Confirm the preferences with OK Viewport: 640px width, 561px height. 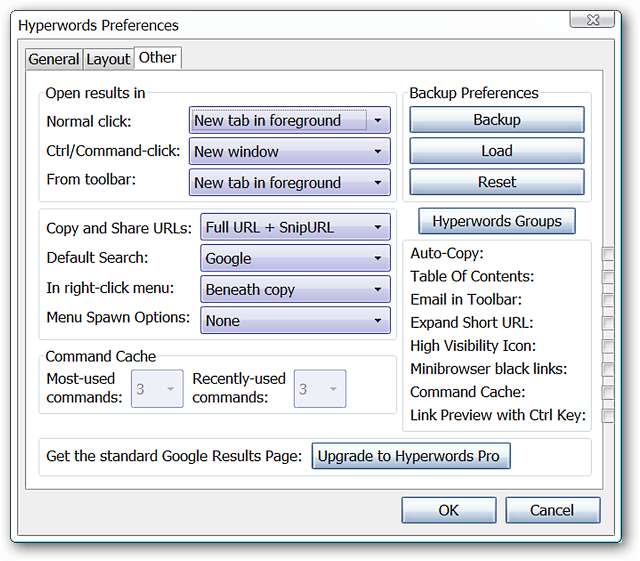click(x=448, y=510)
